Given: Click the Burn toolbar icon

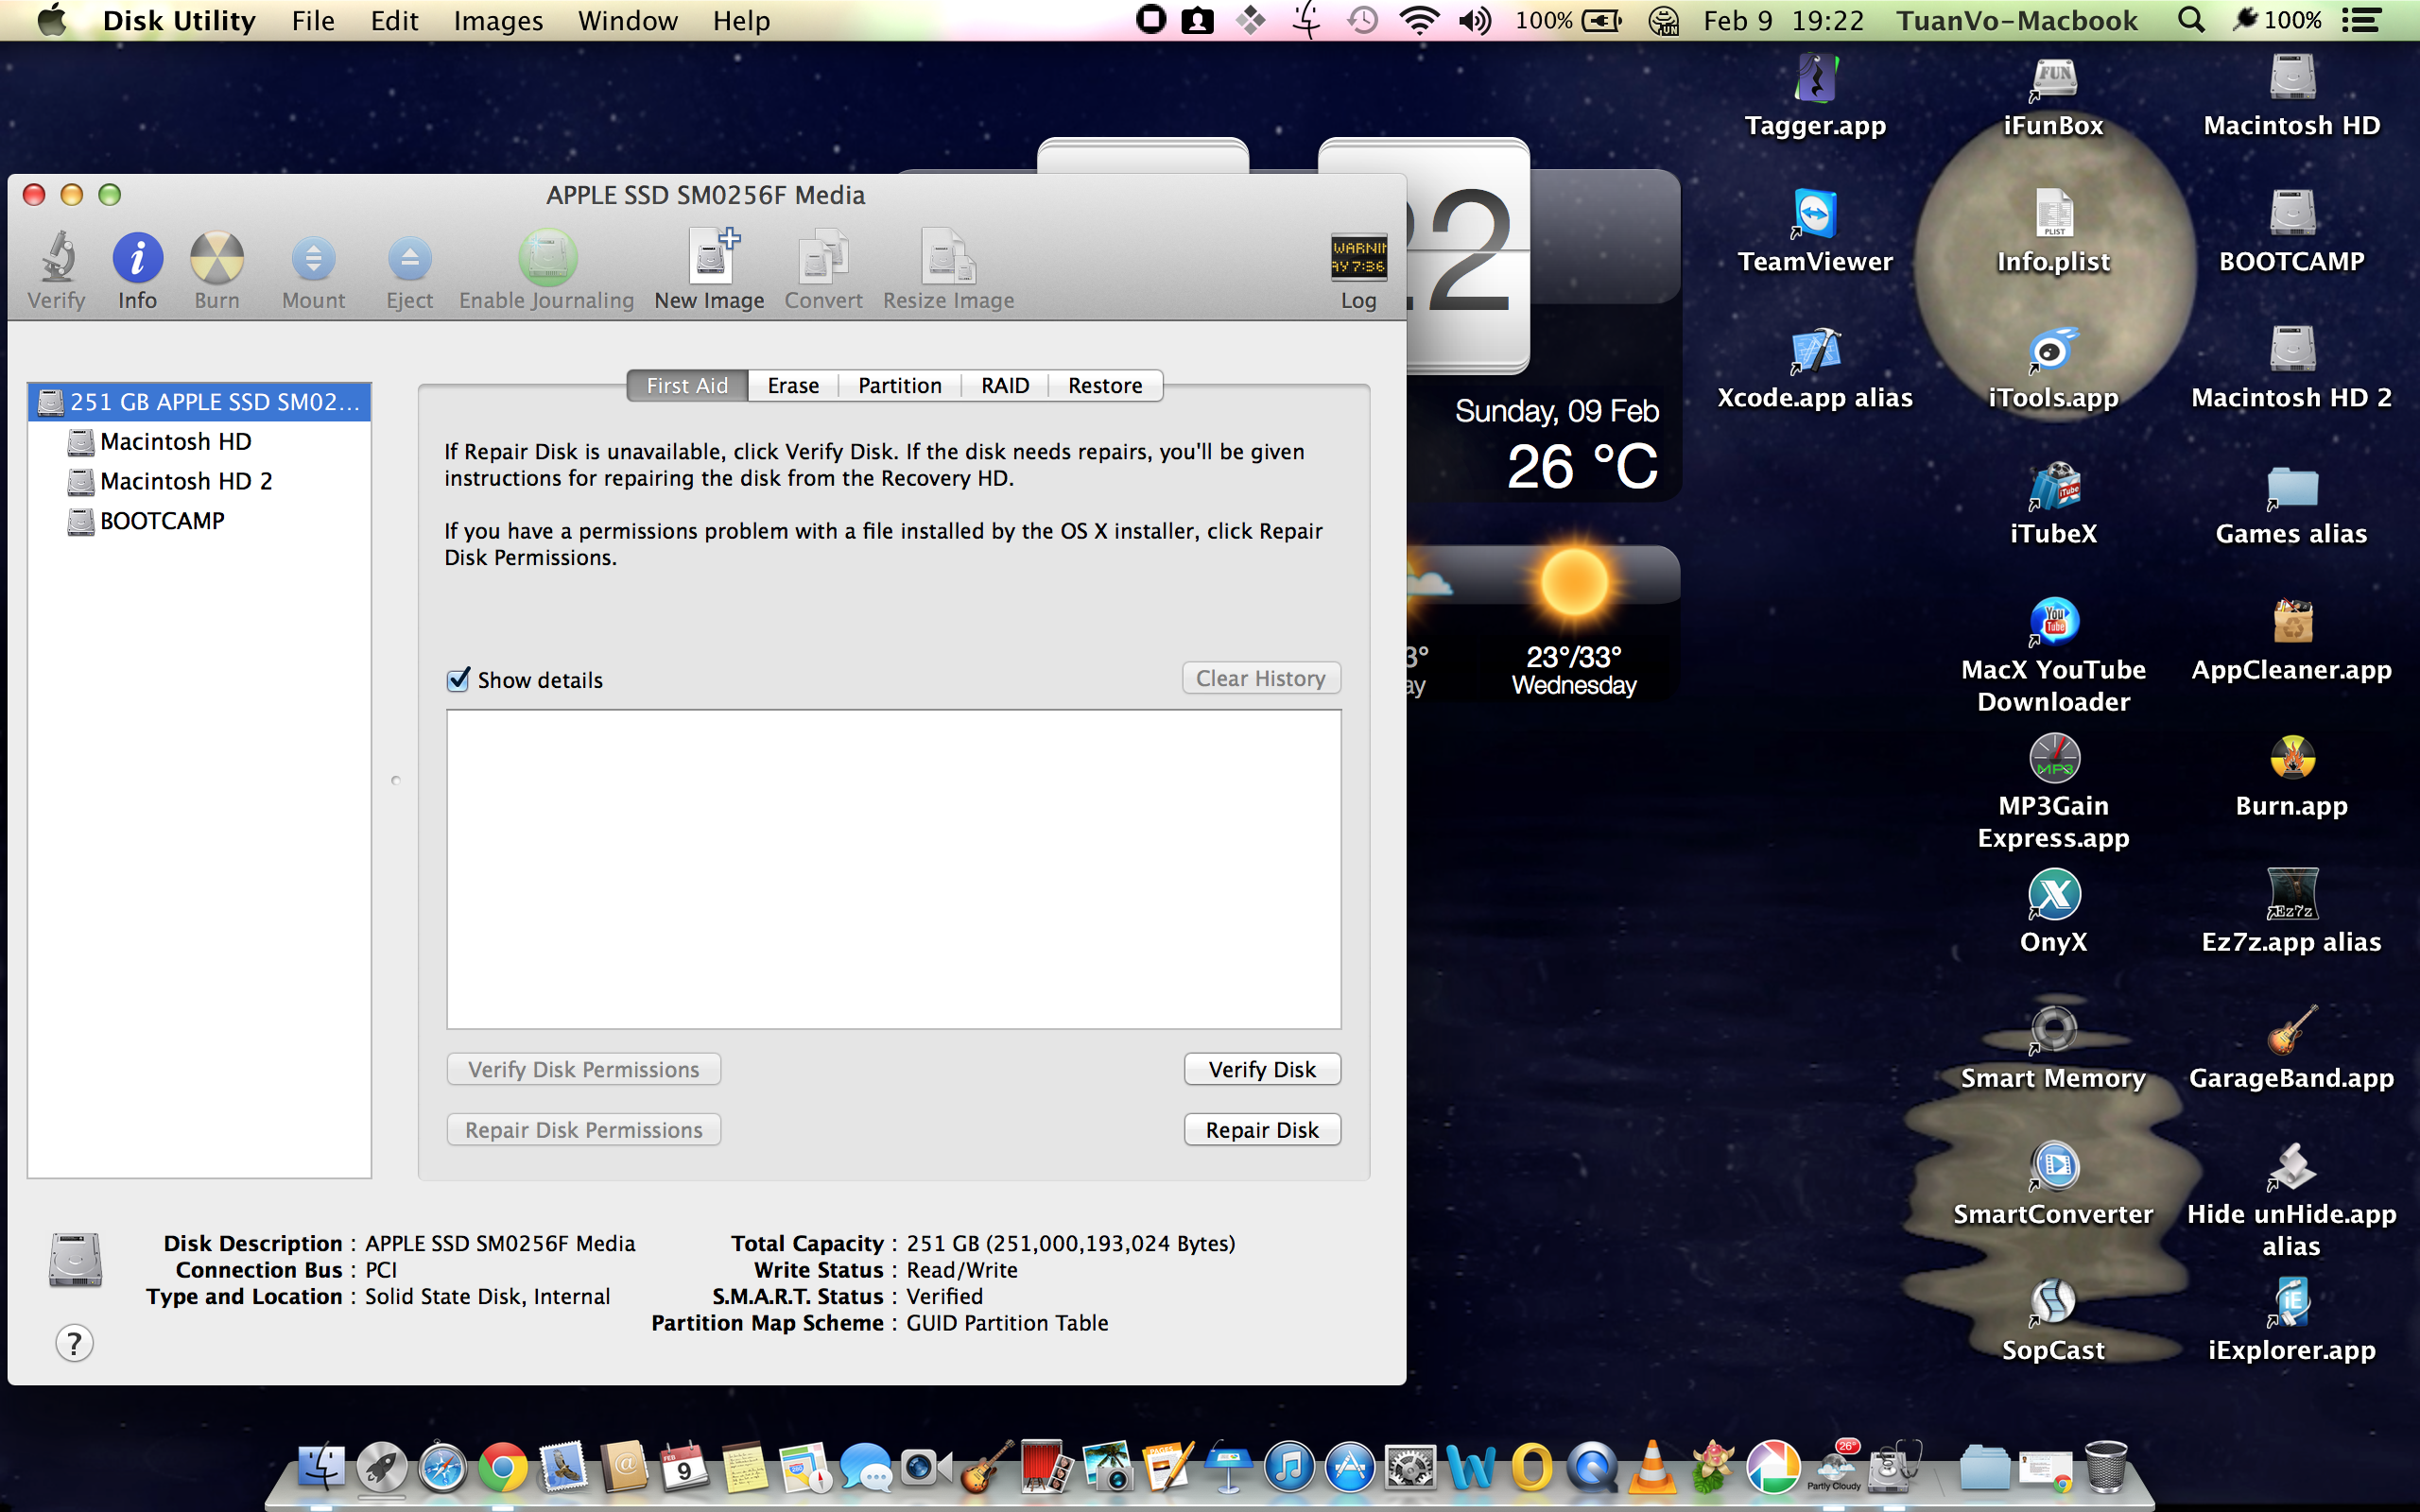Looking at the screenshot, I should coord(217,259).
